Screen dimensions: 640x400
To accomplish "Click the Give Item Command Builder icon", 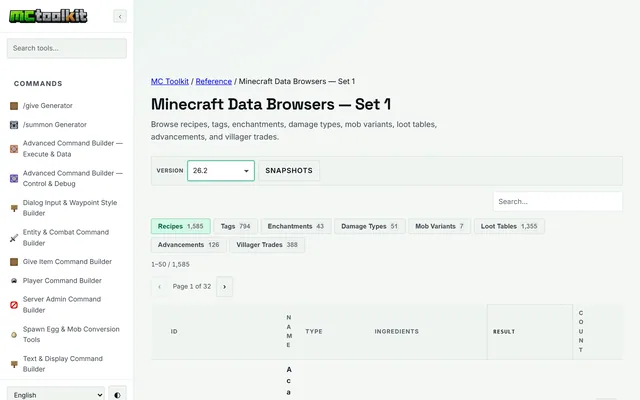I will pyautogui.click(x=14, y=262).
